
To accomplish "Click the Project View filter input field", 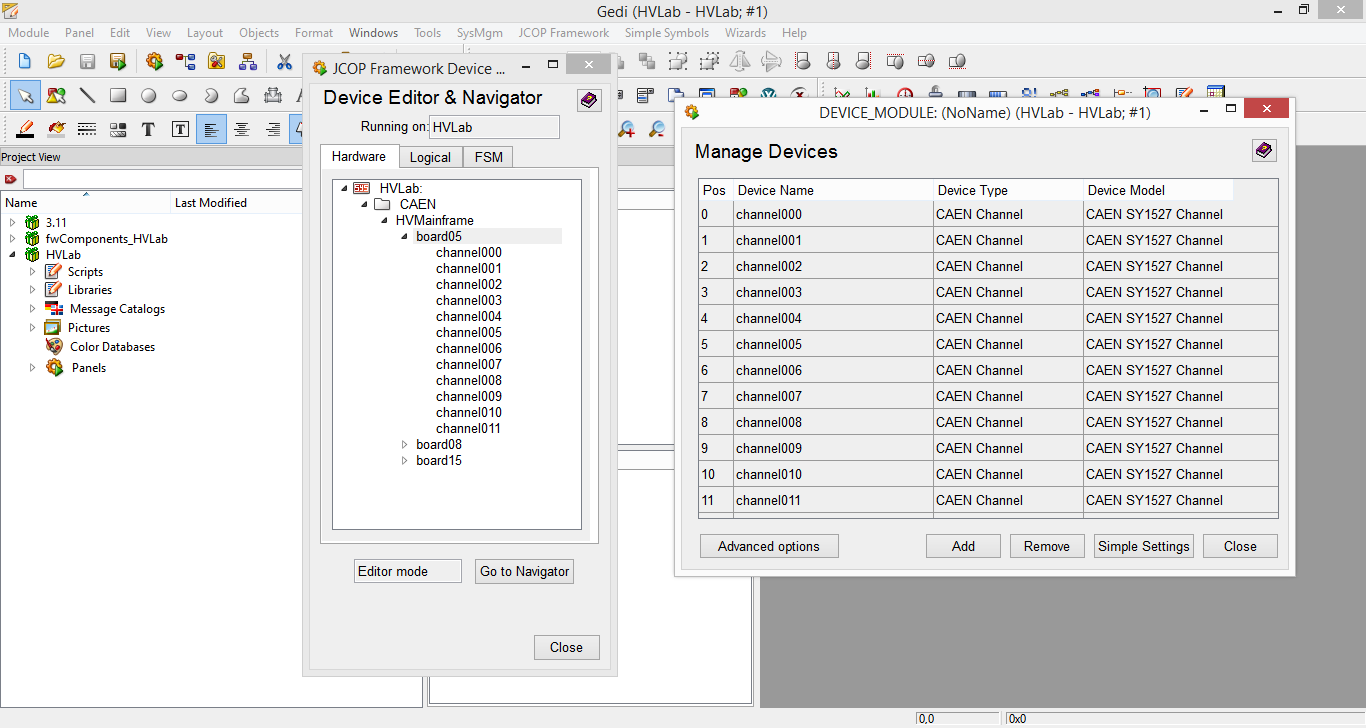I will click(x=162, y=179).
